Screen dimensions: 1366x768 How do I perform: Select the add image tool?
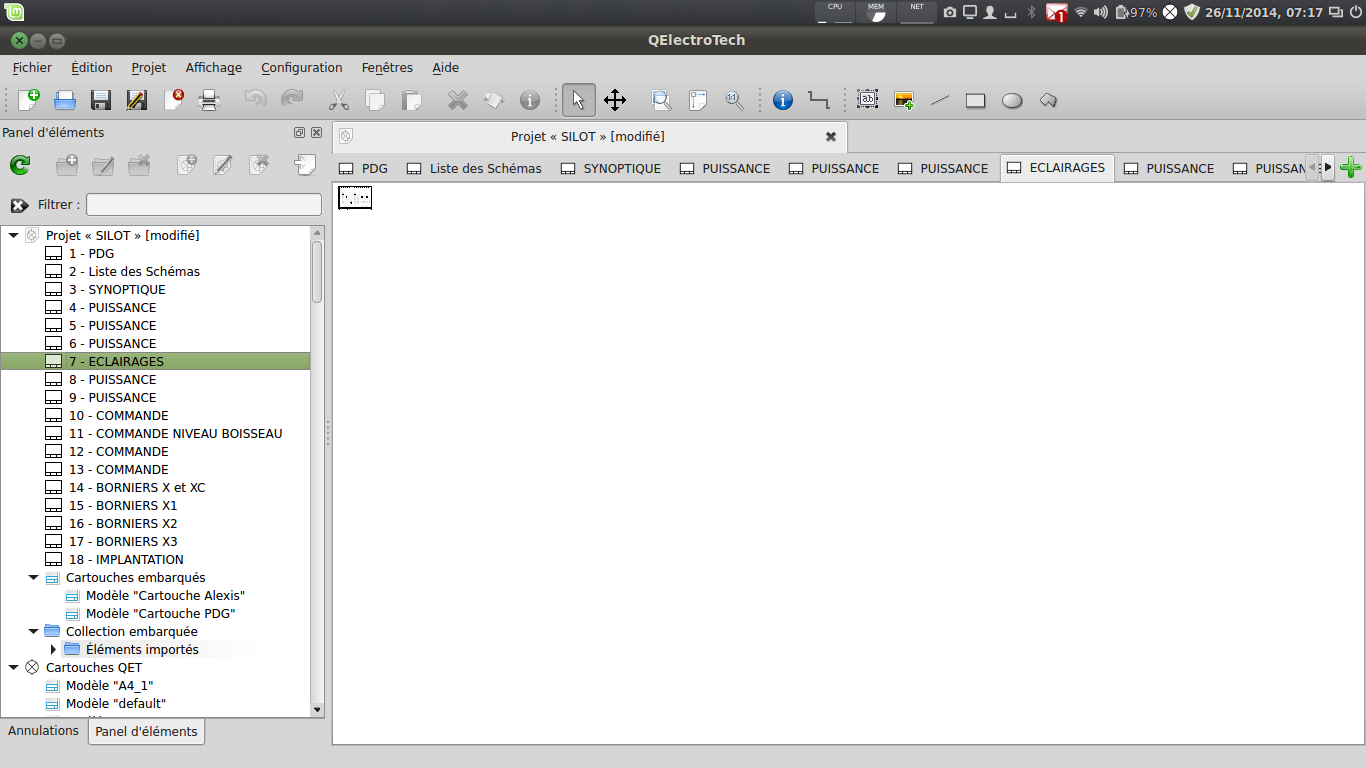[904, 100]
